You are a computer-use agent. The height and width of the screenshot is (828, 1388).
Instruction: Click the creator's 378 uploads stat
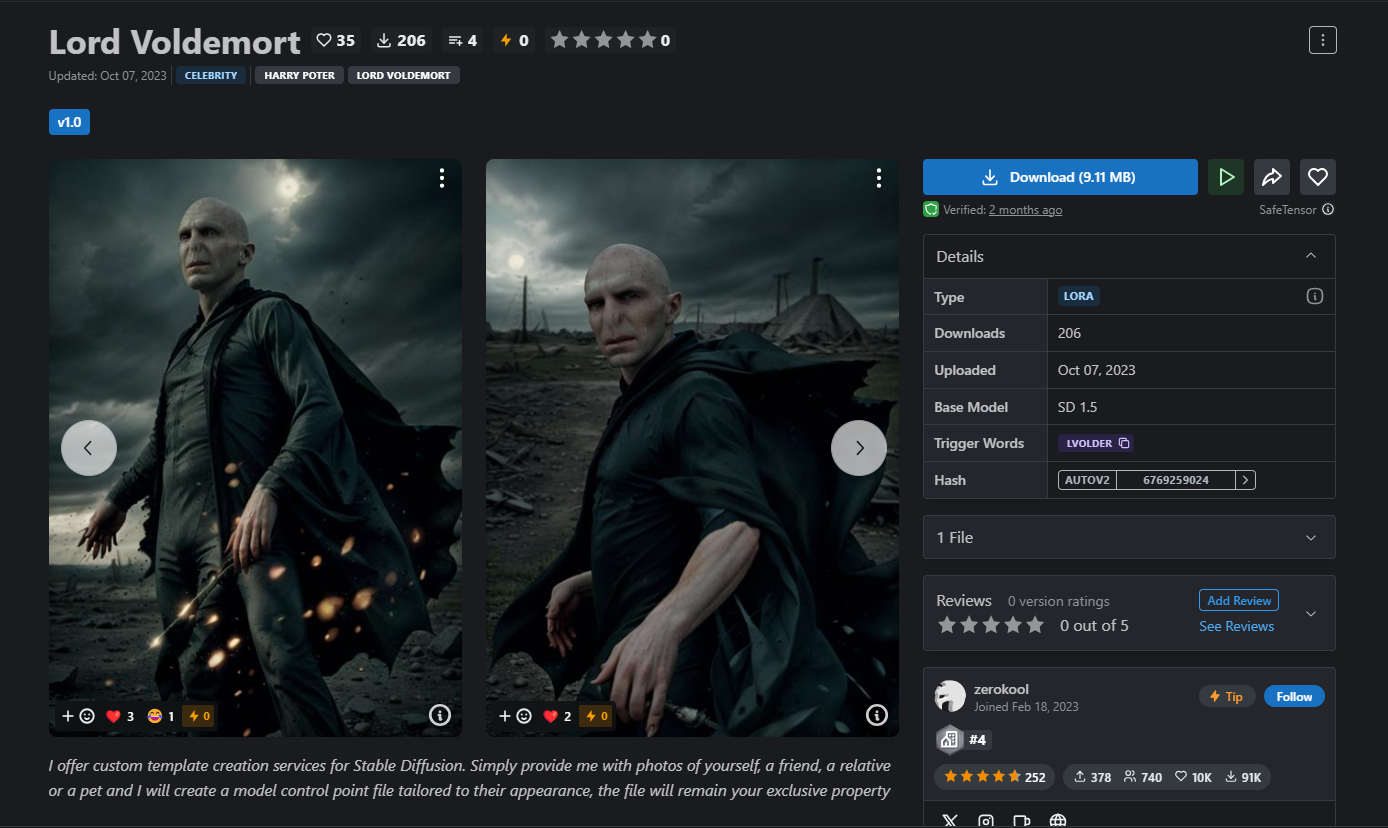pos(1093,777)
